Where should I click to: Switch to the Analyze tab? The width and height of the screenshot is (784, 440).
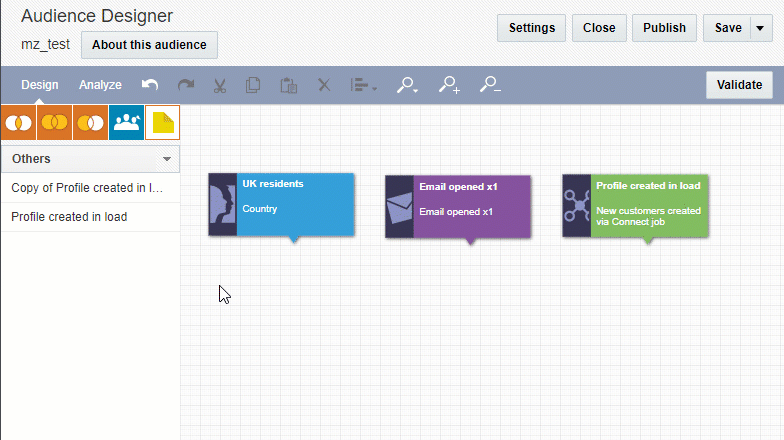tap(100, 85)
